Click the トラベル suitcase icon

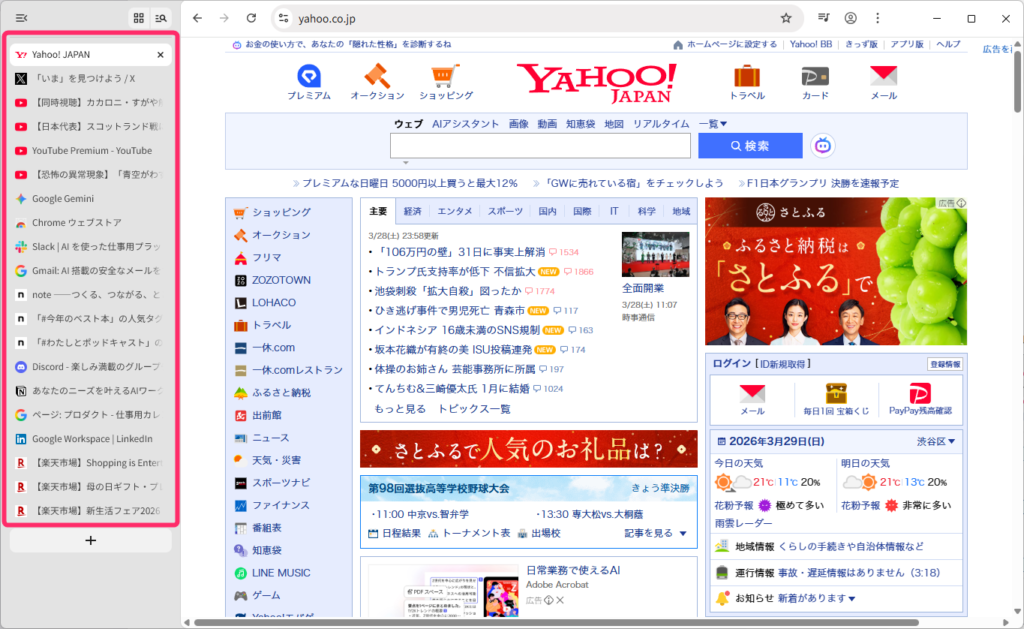[x=748, y=74]
